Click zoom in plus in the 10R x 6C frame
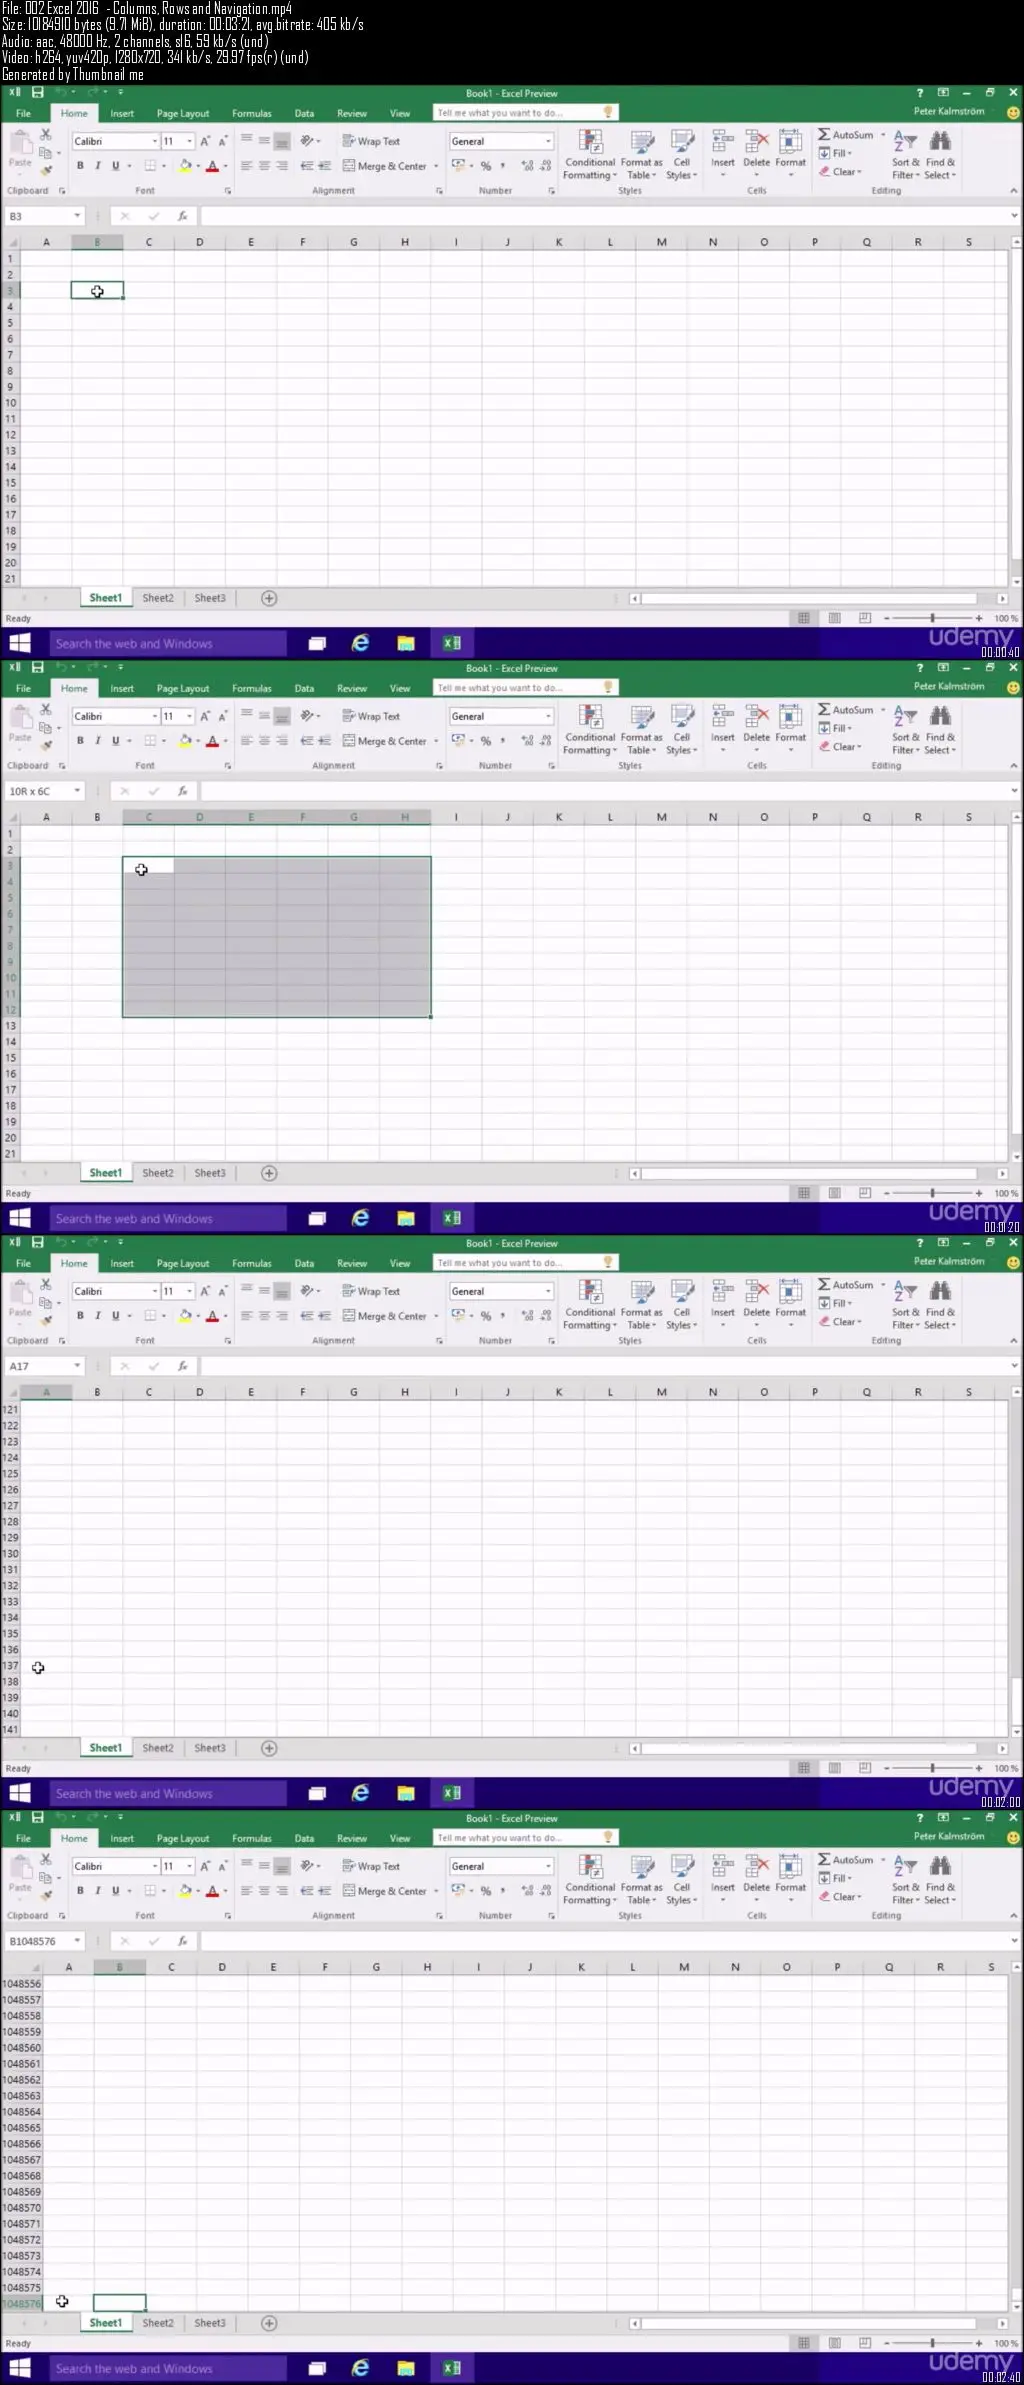This screenshot has width=1024, height=2385. (979, 1193)
